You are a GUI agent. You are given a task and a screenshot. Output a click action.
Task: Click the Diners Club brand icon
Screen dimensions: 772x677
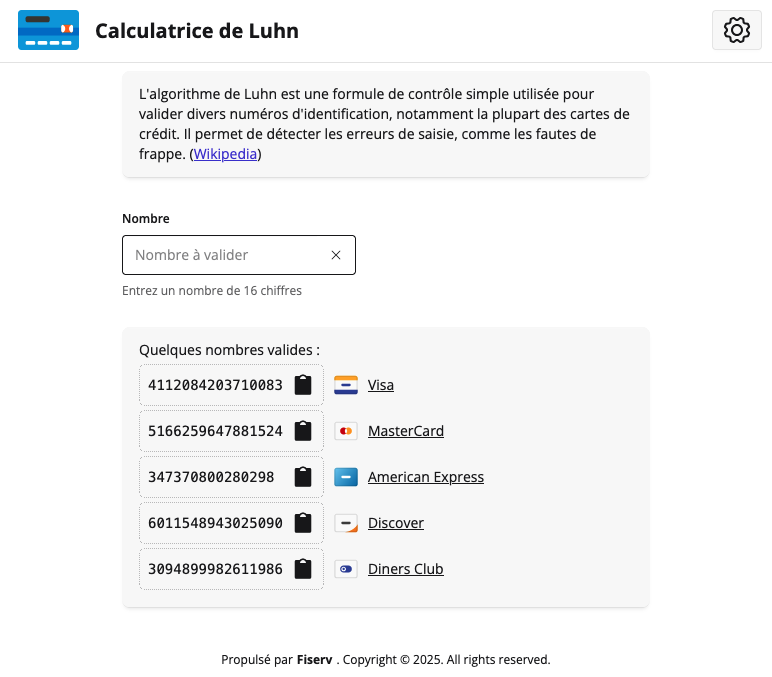pyautogui.click(x=346, y=569)
